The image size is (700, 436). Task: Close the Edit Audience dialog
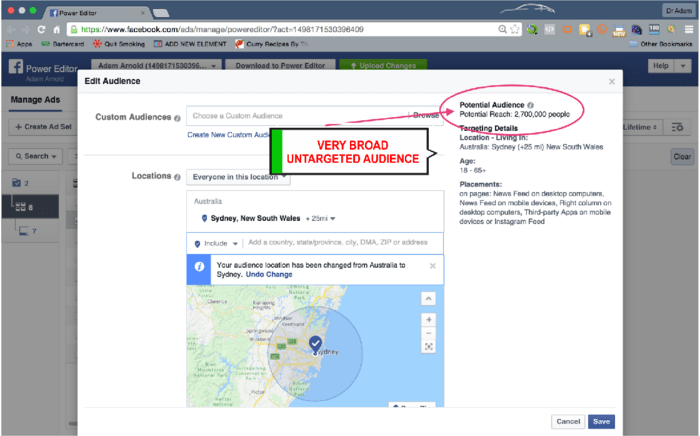click(x=612, y=81)
